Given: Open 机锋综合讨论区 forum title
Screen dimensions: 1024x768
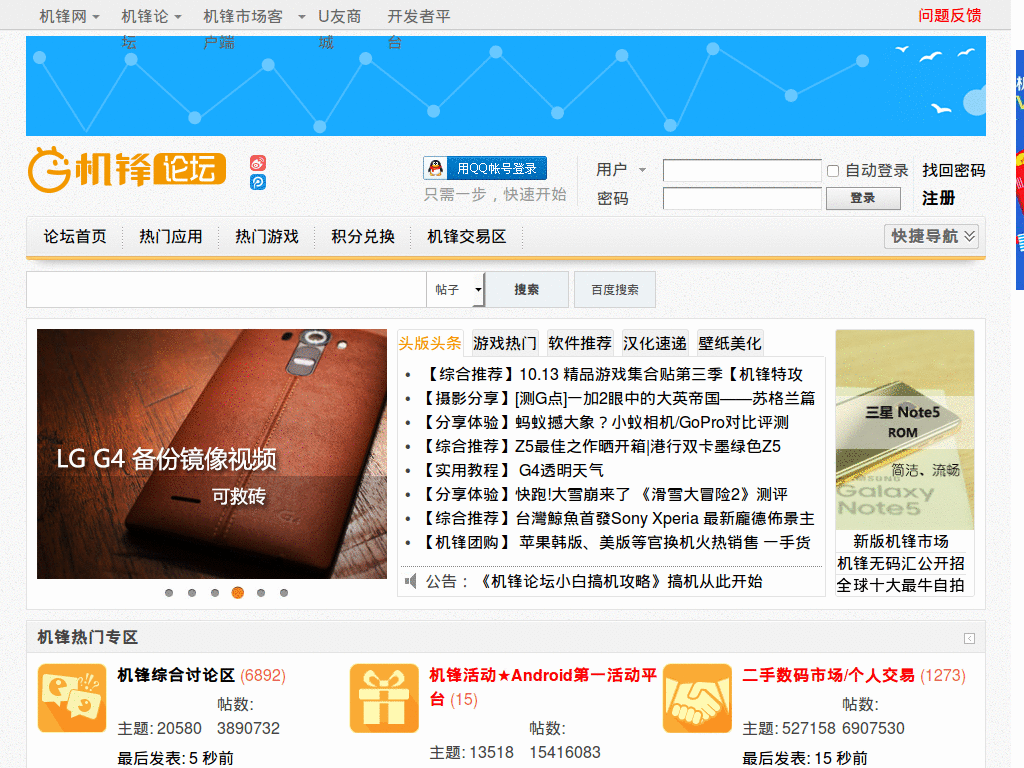Looking at the screenshot, I should click(176, 675).
